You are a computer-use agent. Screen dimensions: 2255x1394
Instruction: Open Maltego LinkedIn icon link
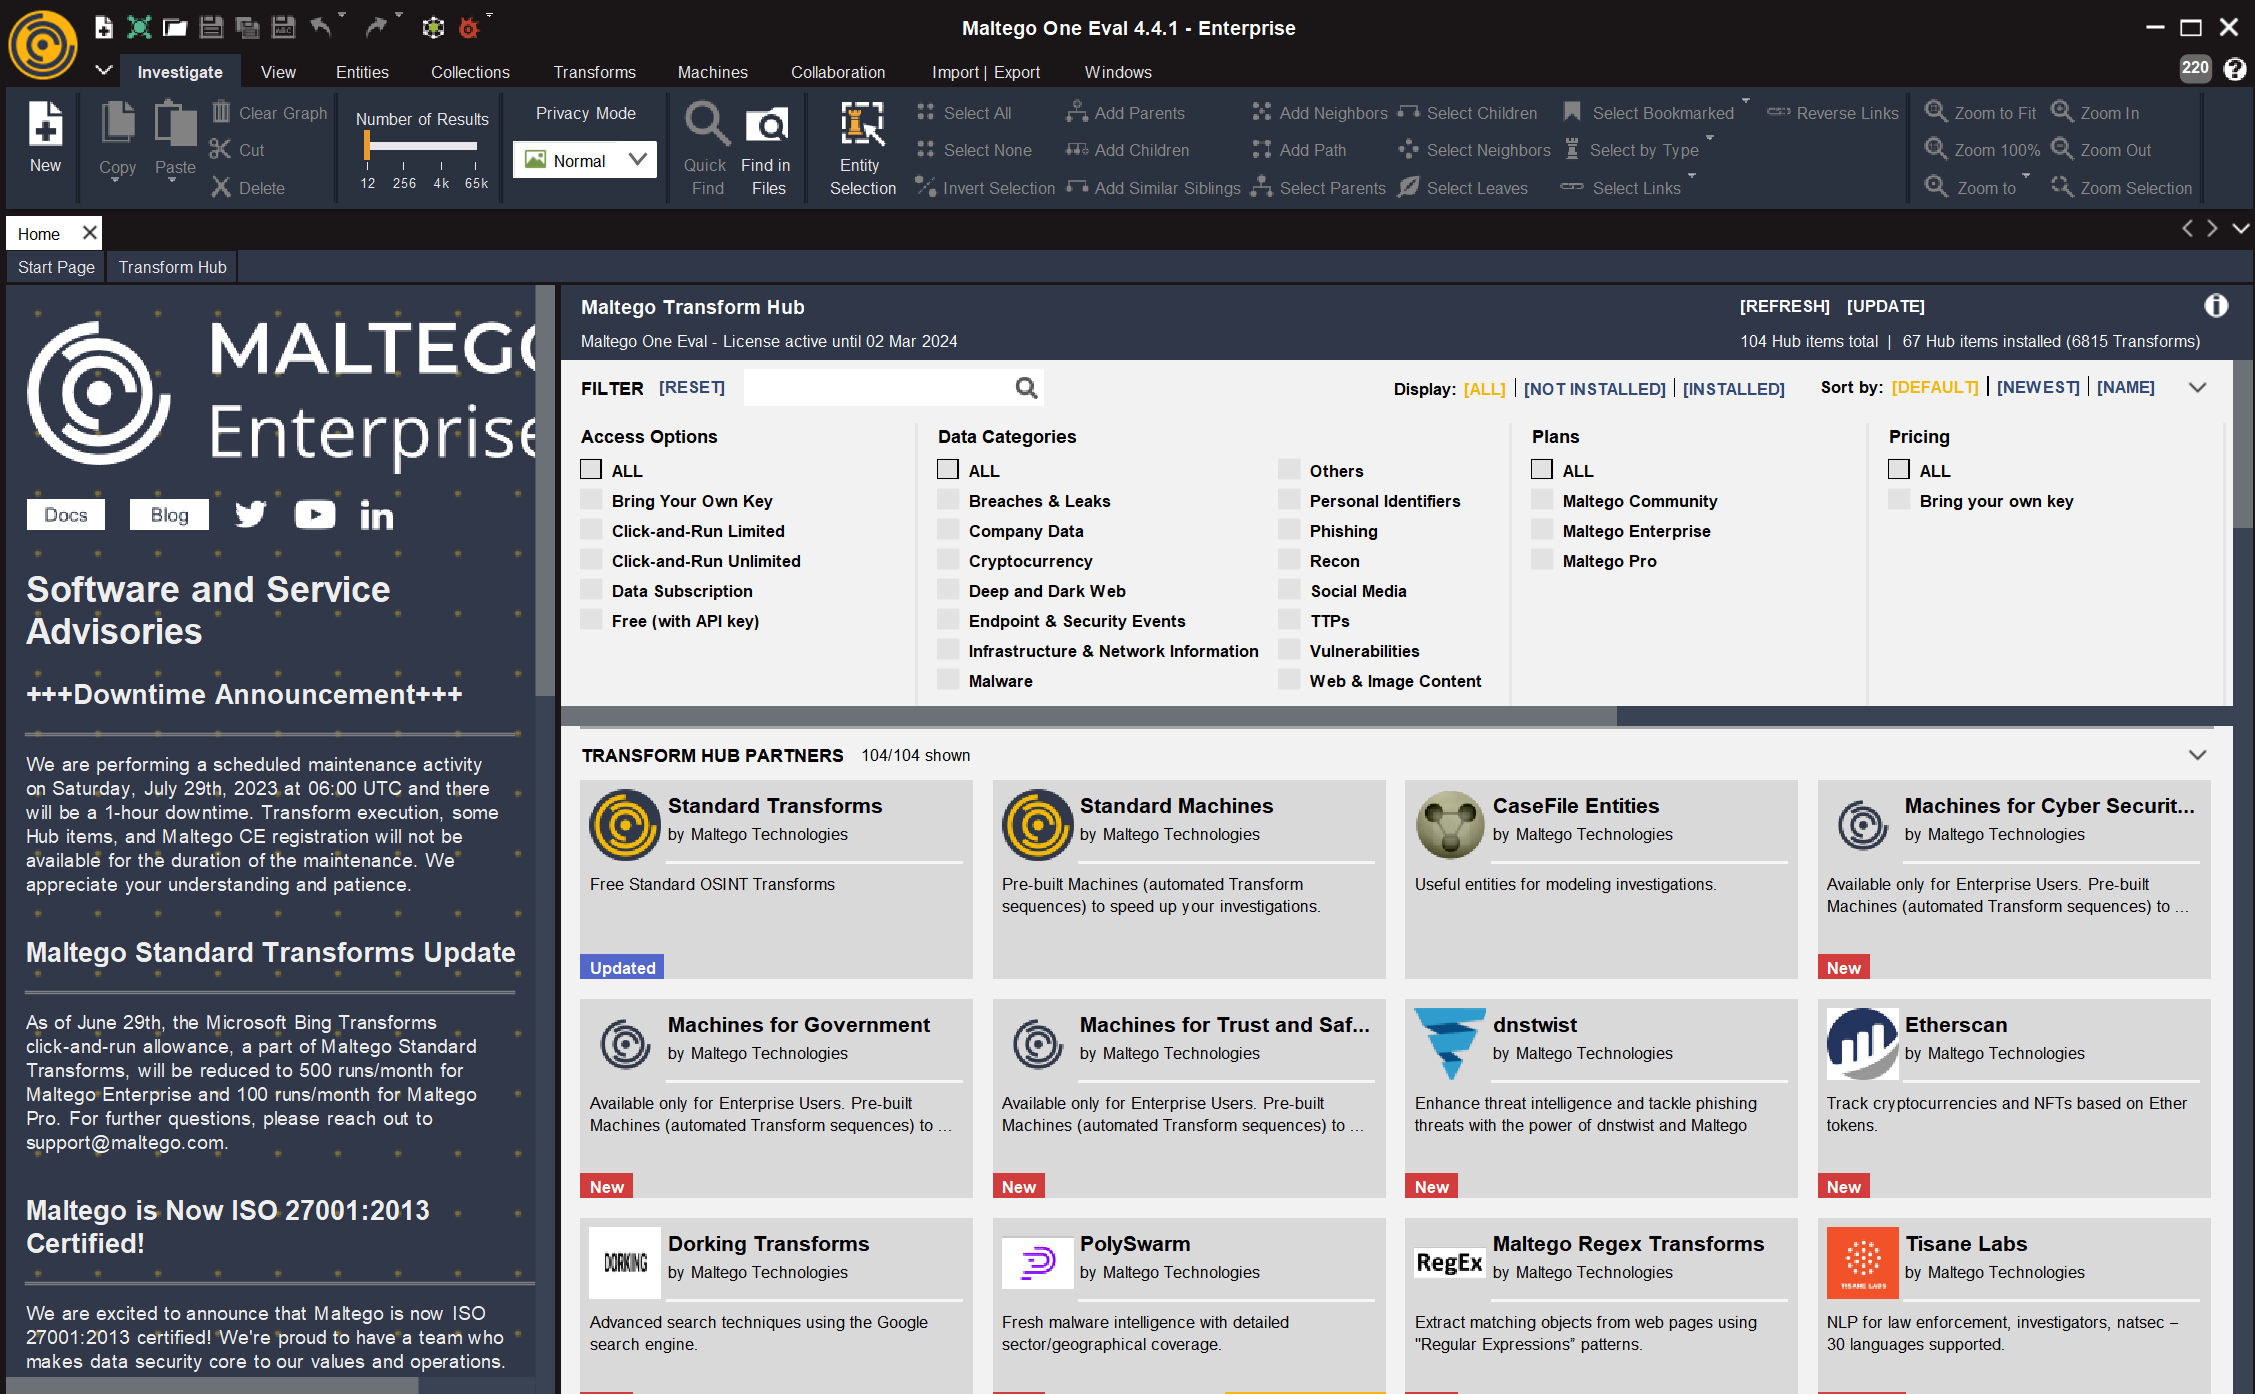tap(377, 515)
